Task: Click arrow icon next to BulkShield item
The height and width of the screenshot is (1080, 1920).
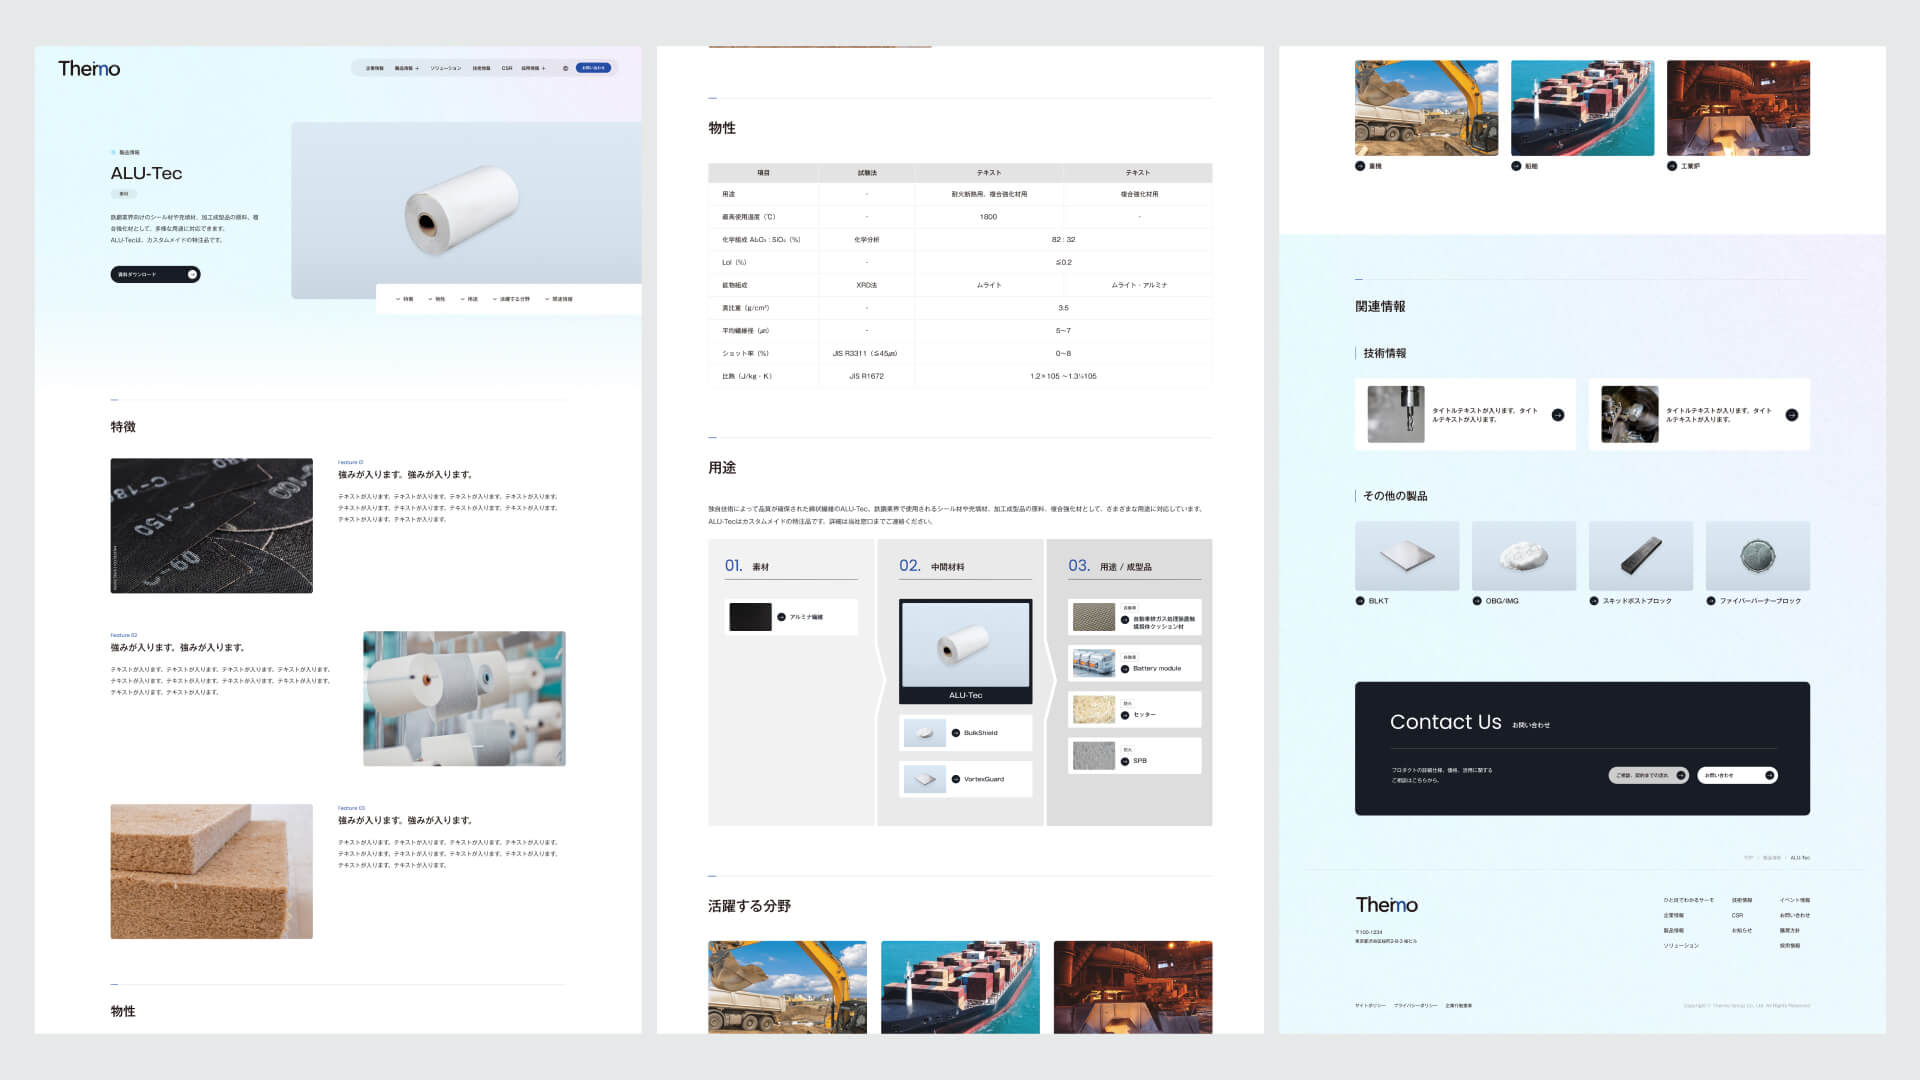Action: pos(956,733)
